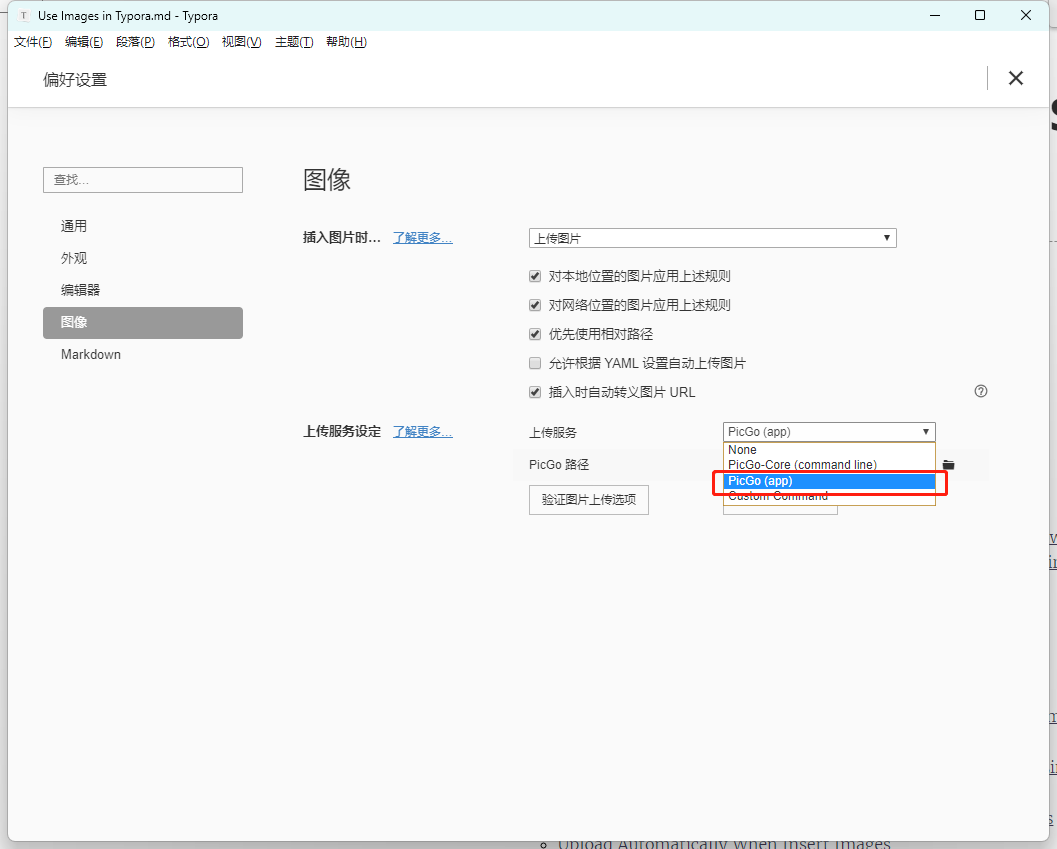Click the 验证图片上传选项 button

[588, 500]
